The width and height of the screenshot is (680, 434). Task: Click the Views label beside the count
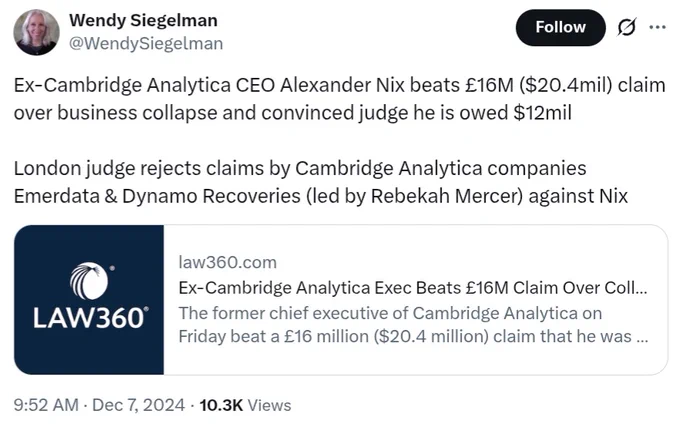coord(269,405)
